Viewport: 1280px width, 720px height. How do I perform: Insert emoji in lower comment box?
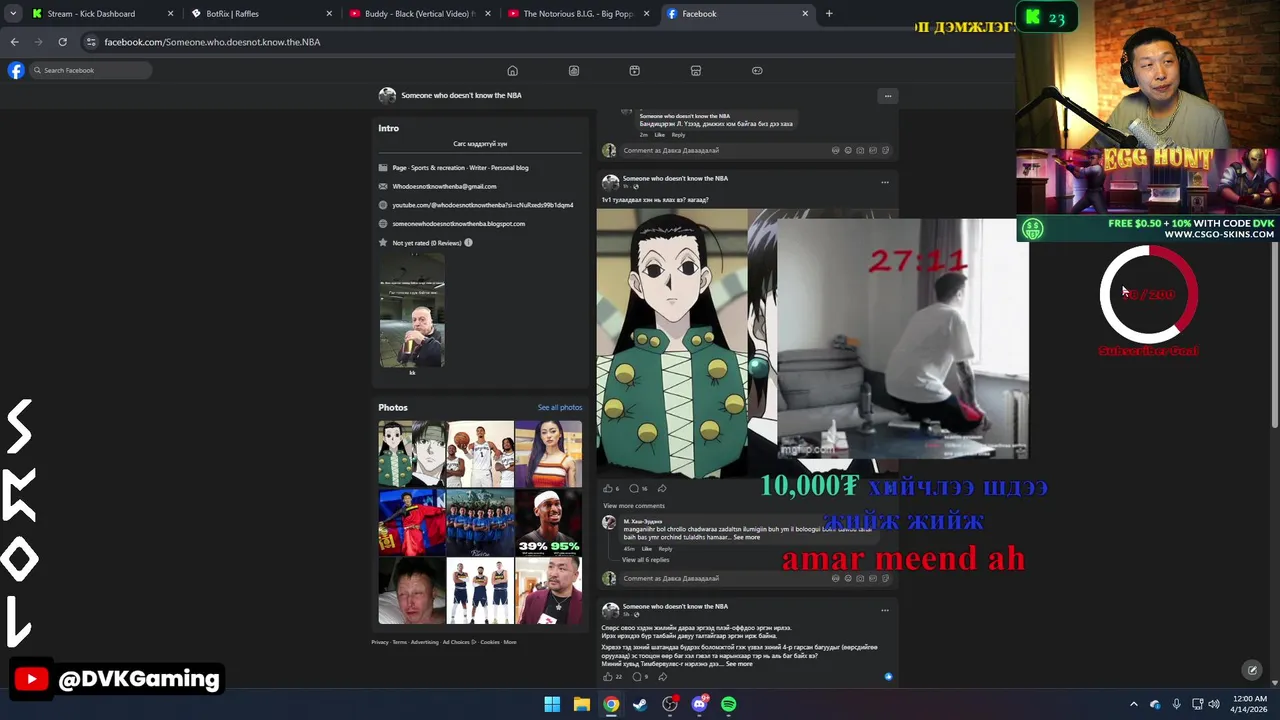(x=848, y=578)
